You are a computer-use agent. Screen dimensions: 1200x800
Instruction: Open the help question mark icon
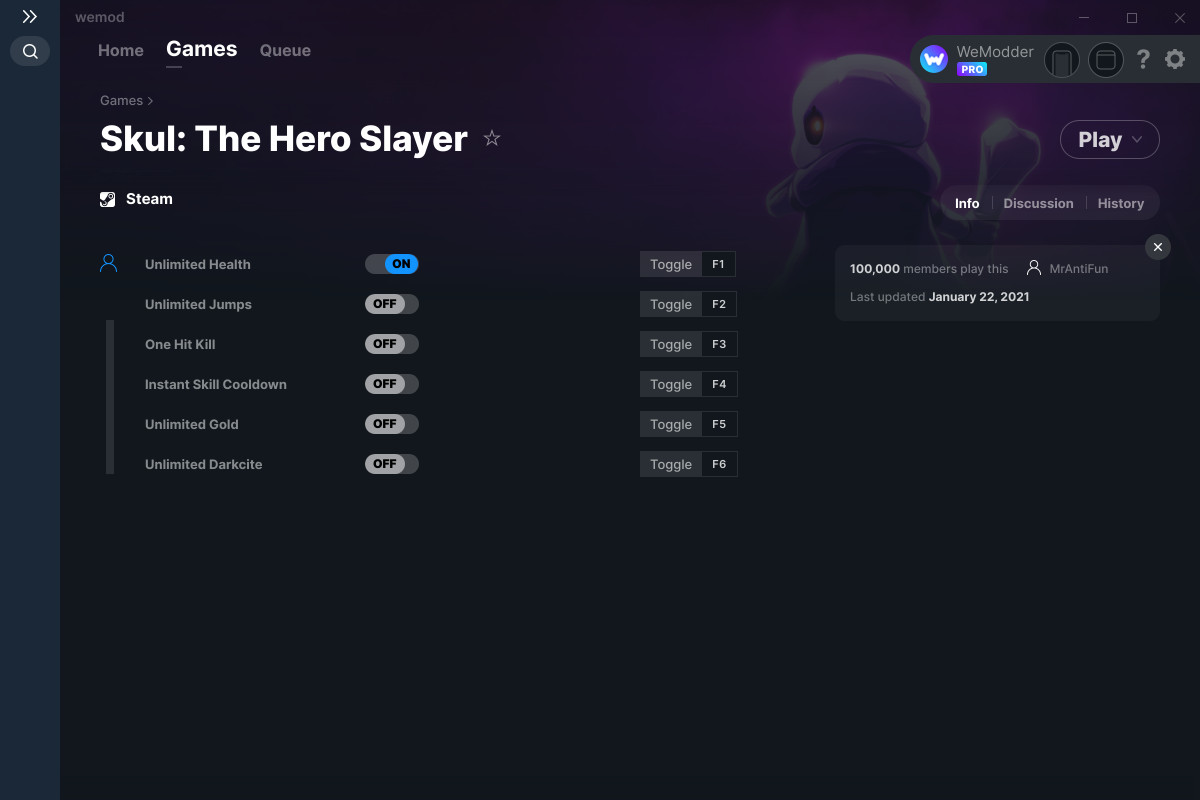(1143, 60)
